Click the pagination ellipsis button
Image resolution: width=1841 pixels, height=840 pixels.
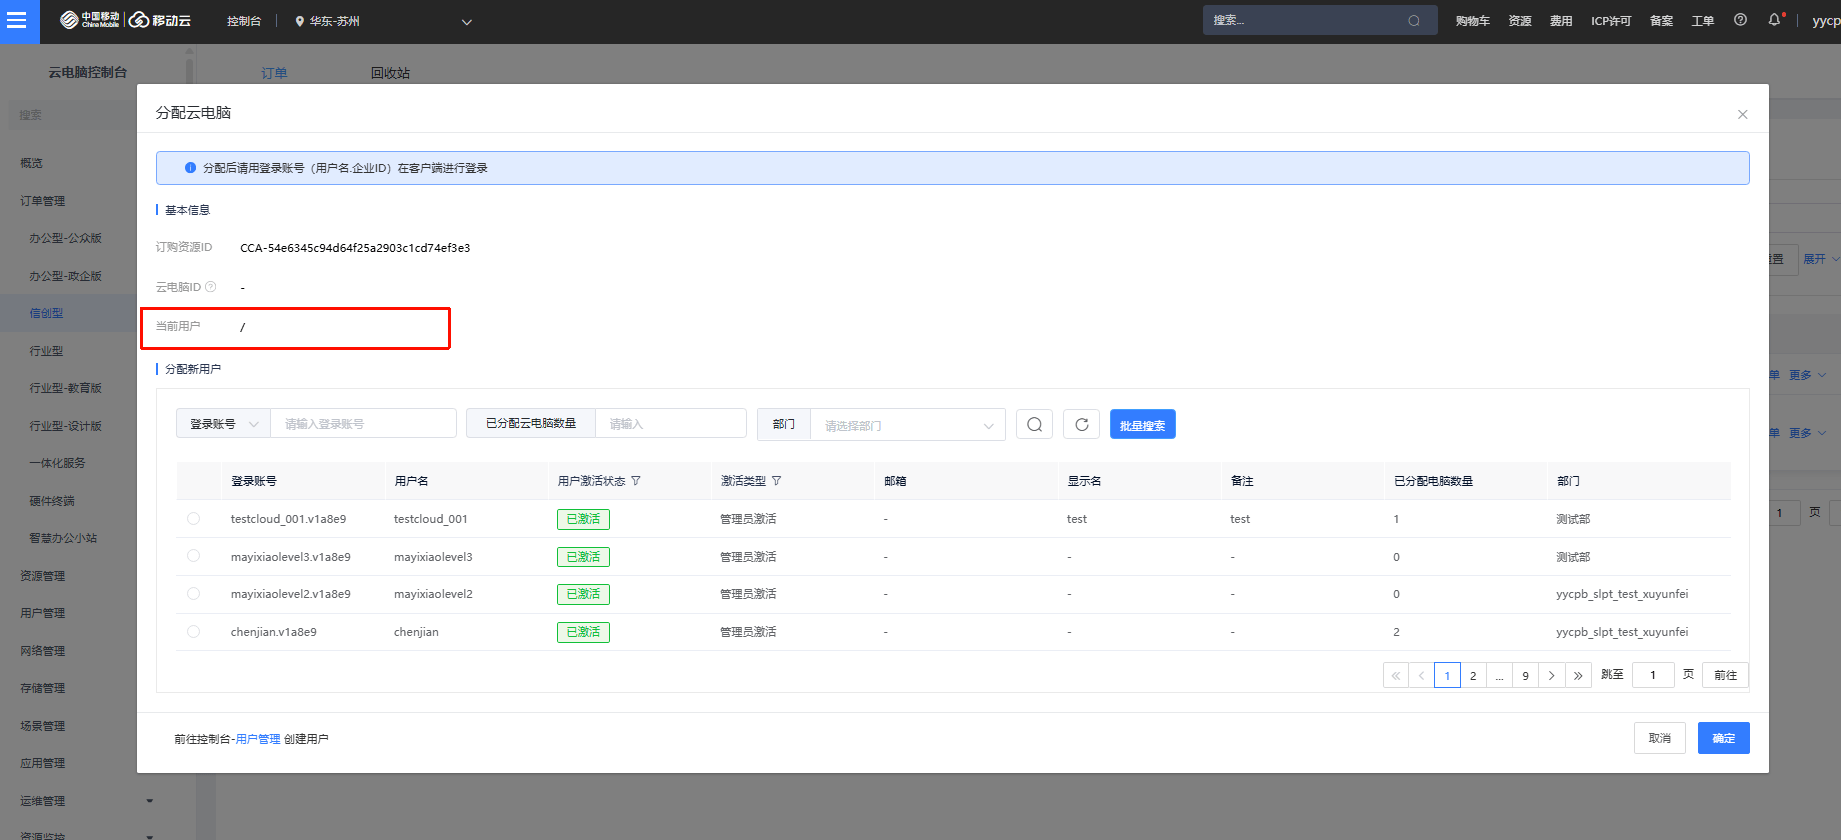coord(1499,675)
